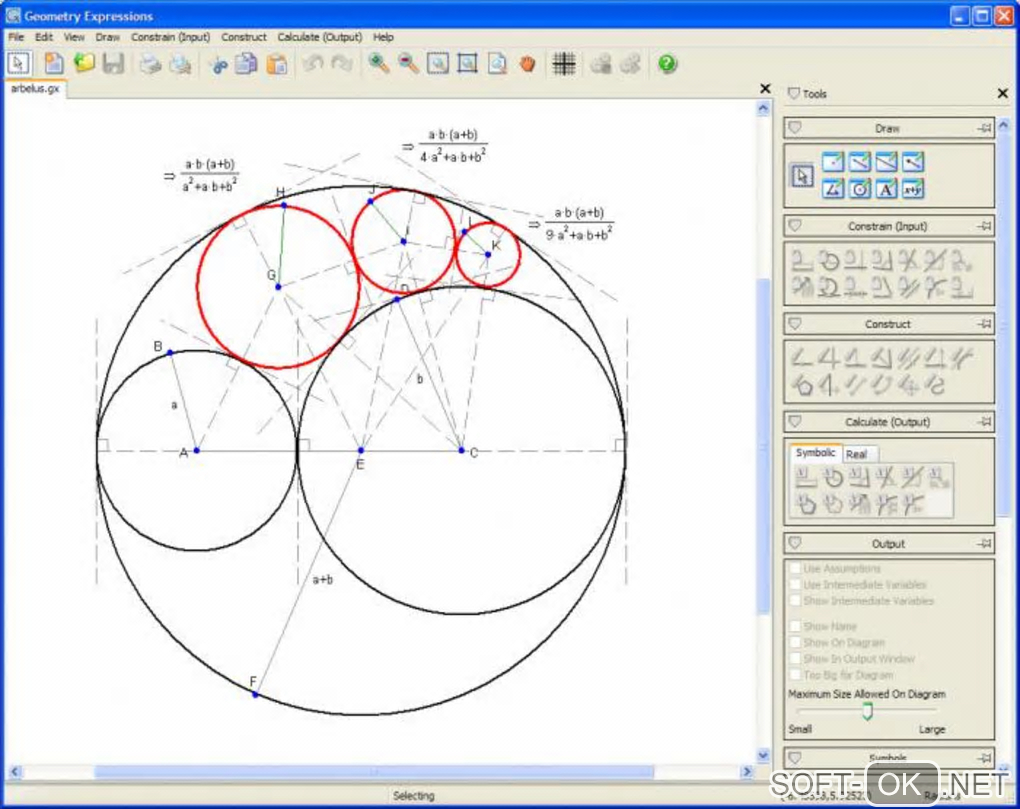Screen dimensions: 1020x809
Task: Pick the Draw Circle tool
Action: coord(859,189)
